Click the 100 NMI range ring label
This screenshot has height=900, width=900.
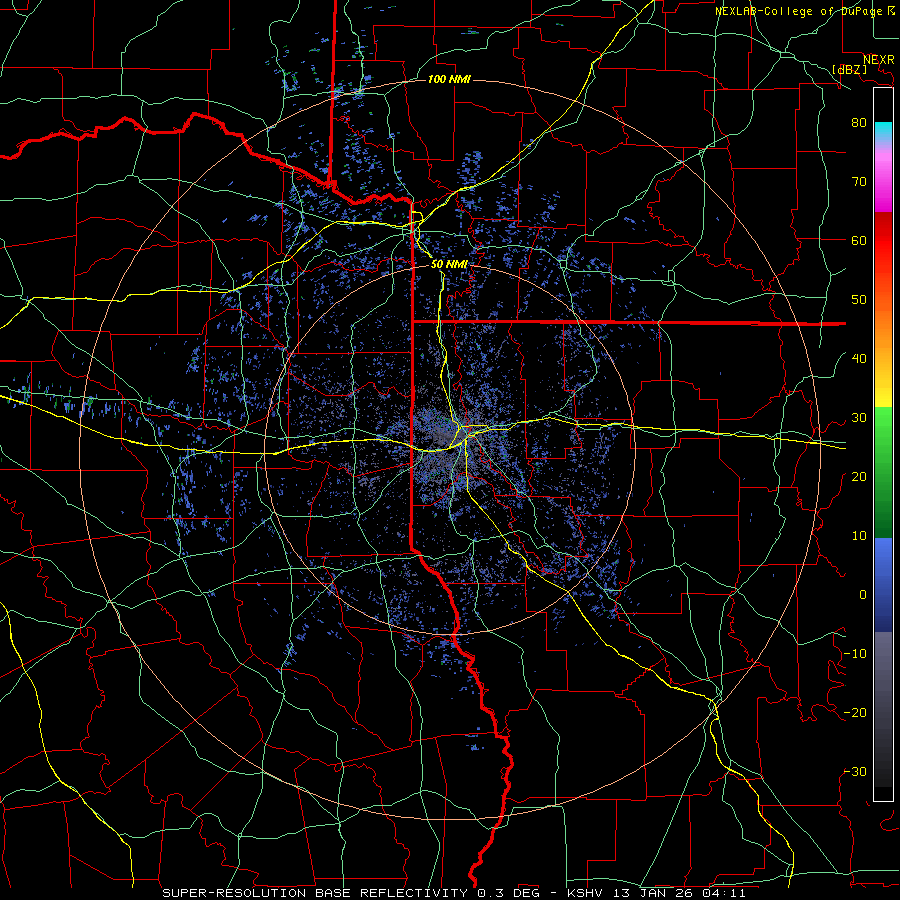[449, 79]
